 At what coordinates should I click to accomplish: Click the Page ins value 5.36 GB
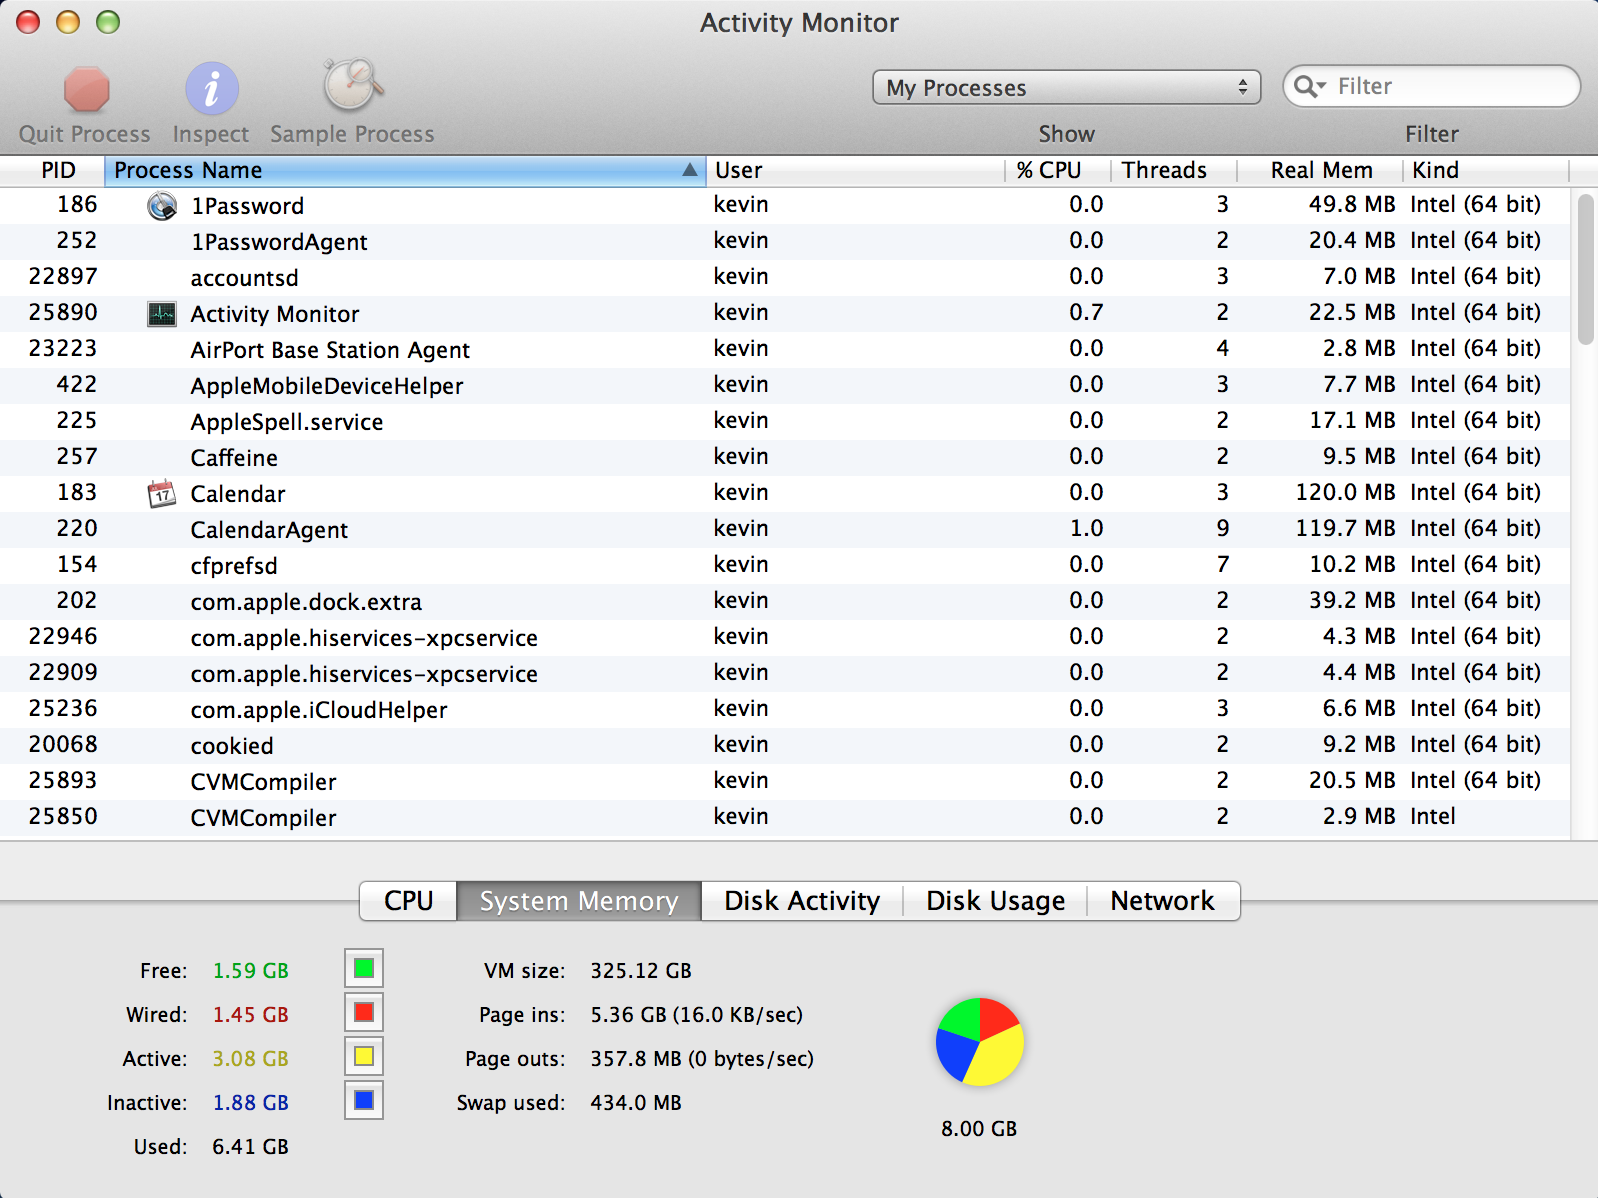[628, 1015]
